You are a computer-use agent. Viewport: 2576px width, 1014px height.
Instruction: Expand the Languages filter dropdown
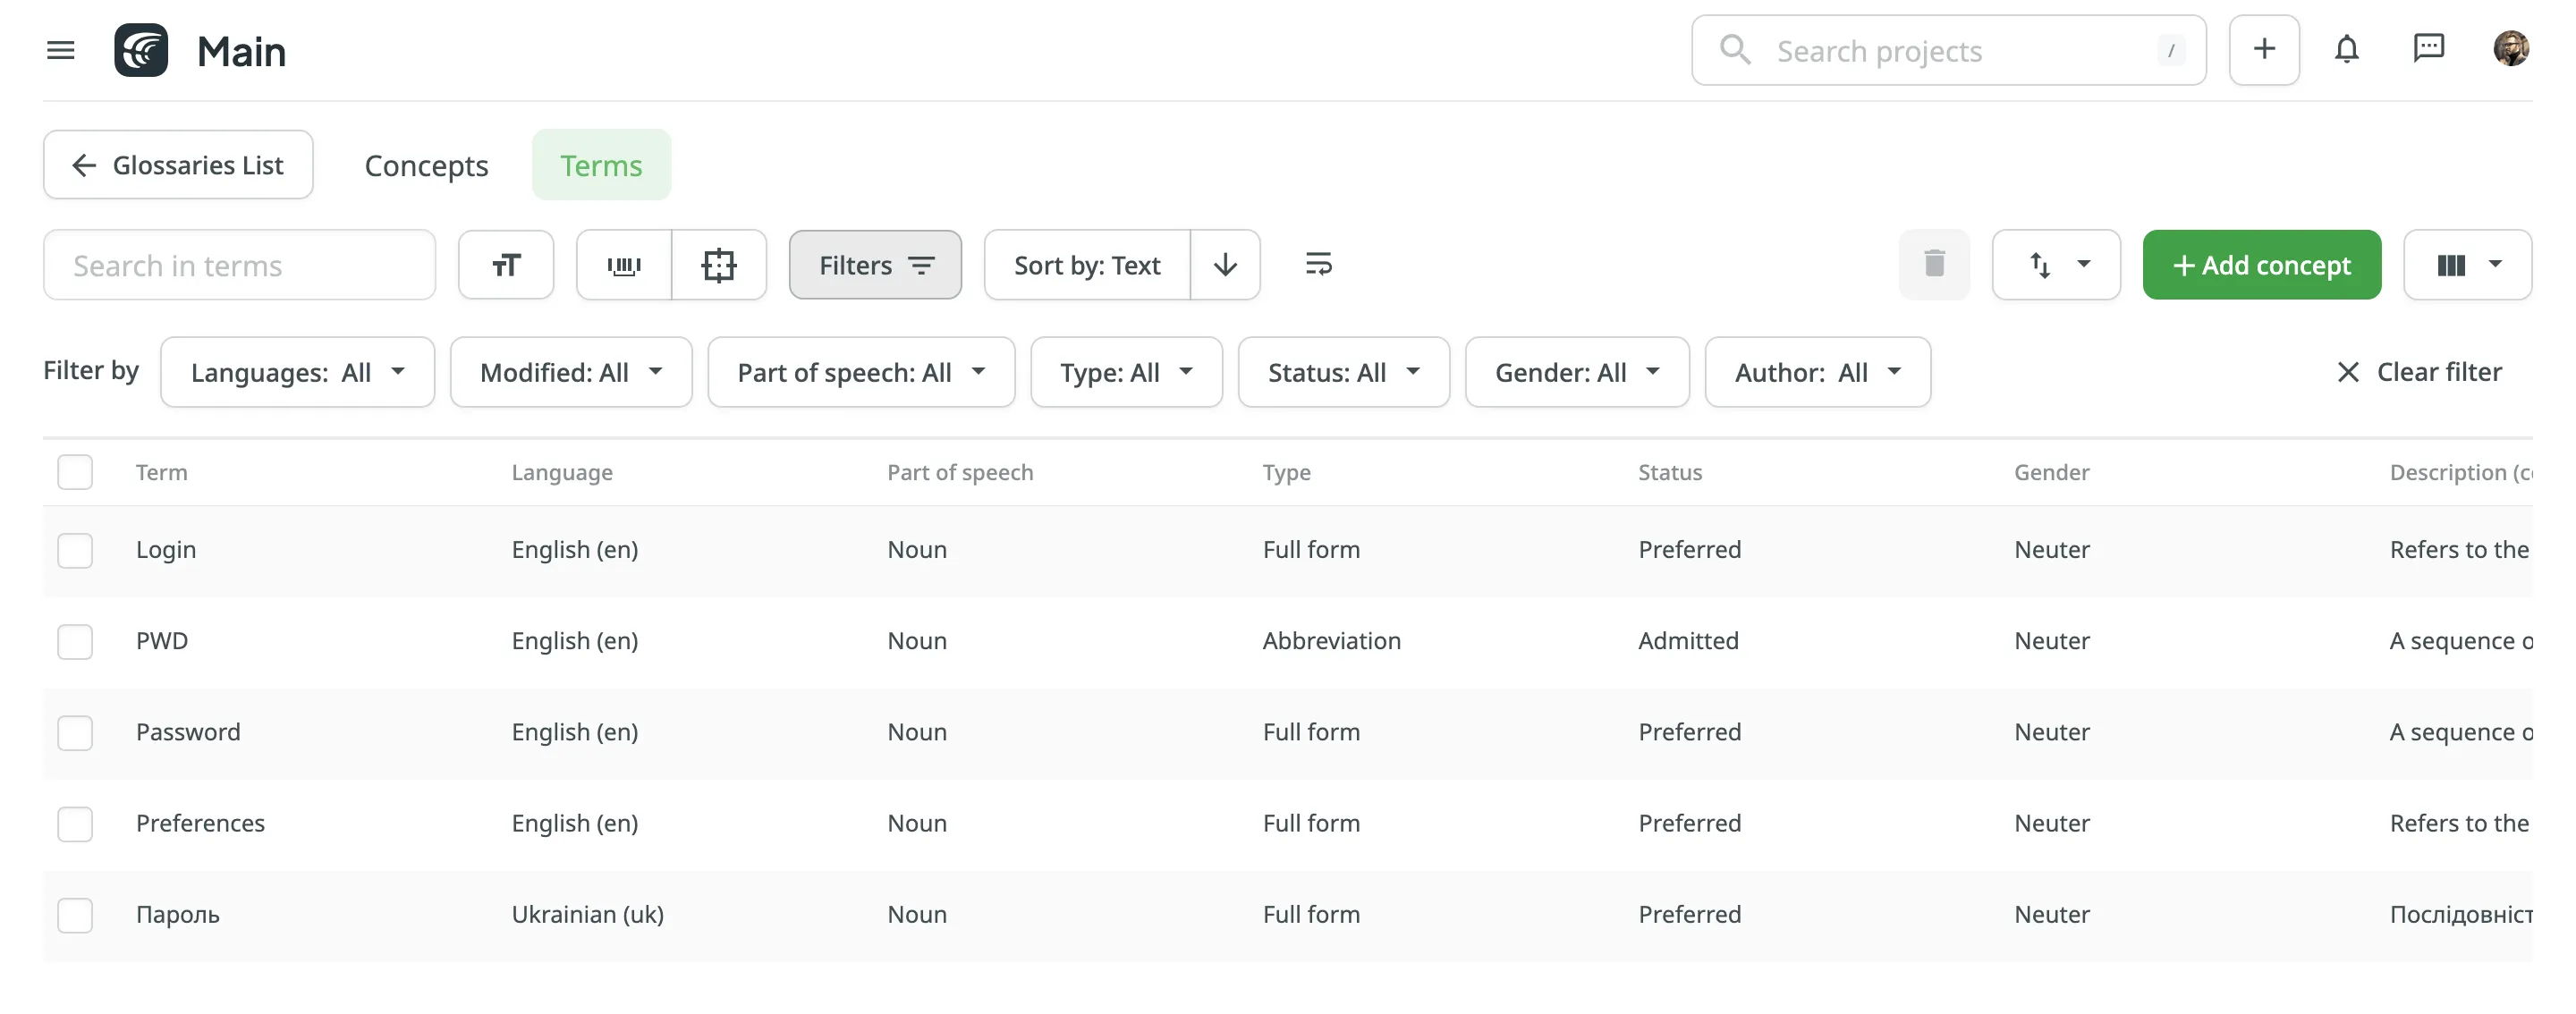[x=297, y=372]
